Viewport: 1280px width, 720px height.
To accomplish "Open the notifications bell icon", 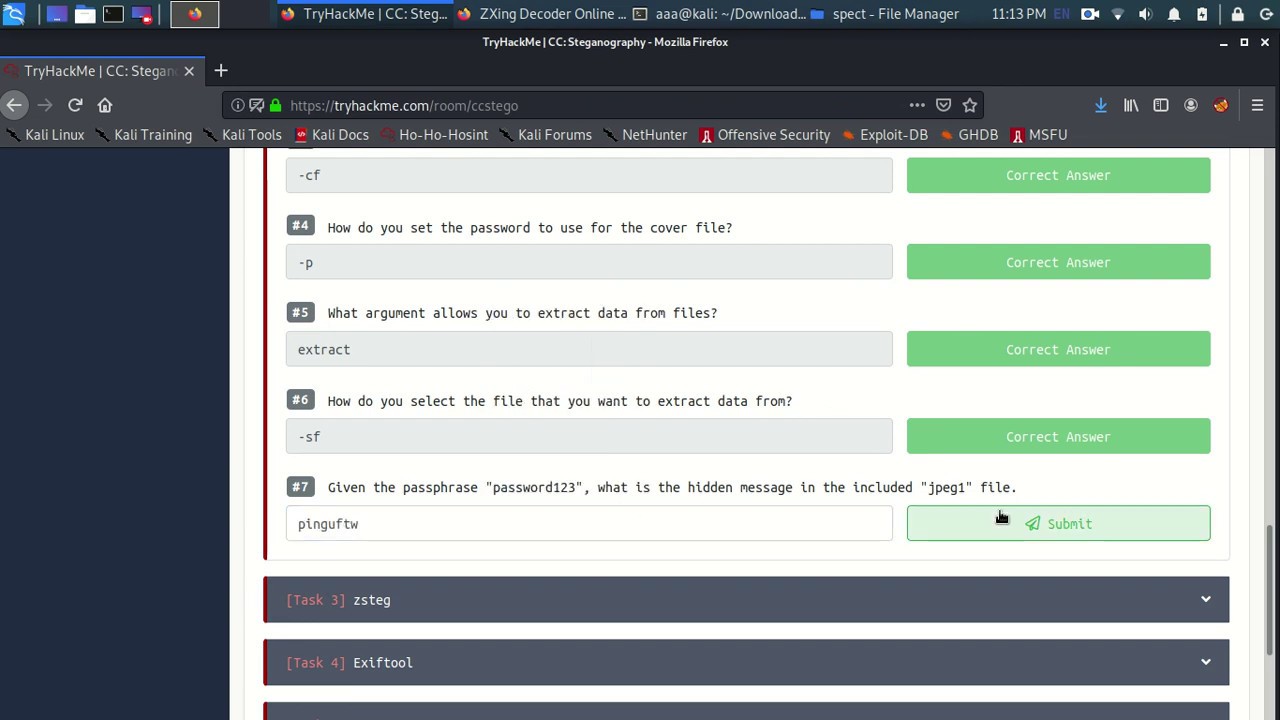I will pos(1174,14).
